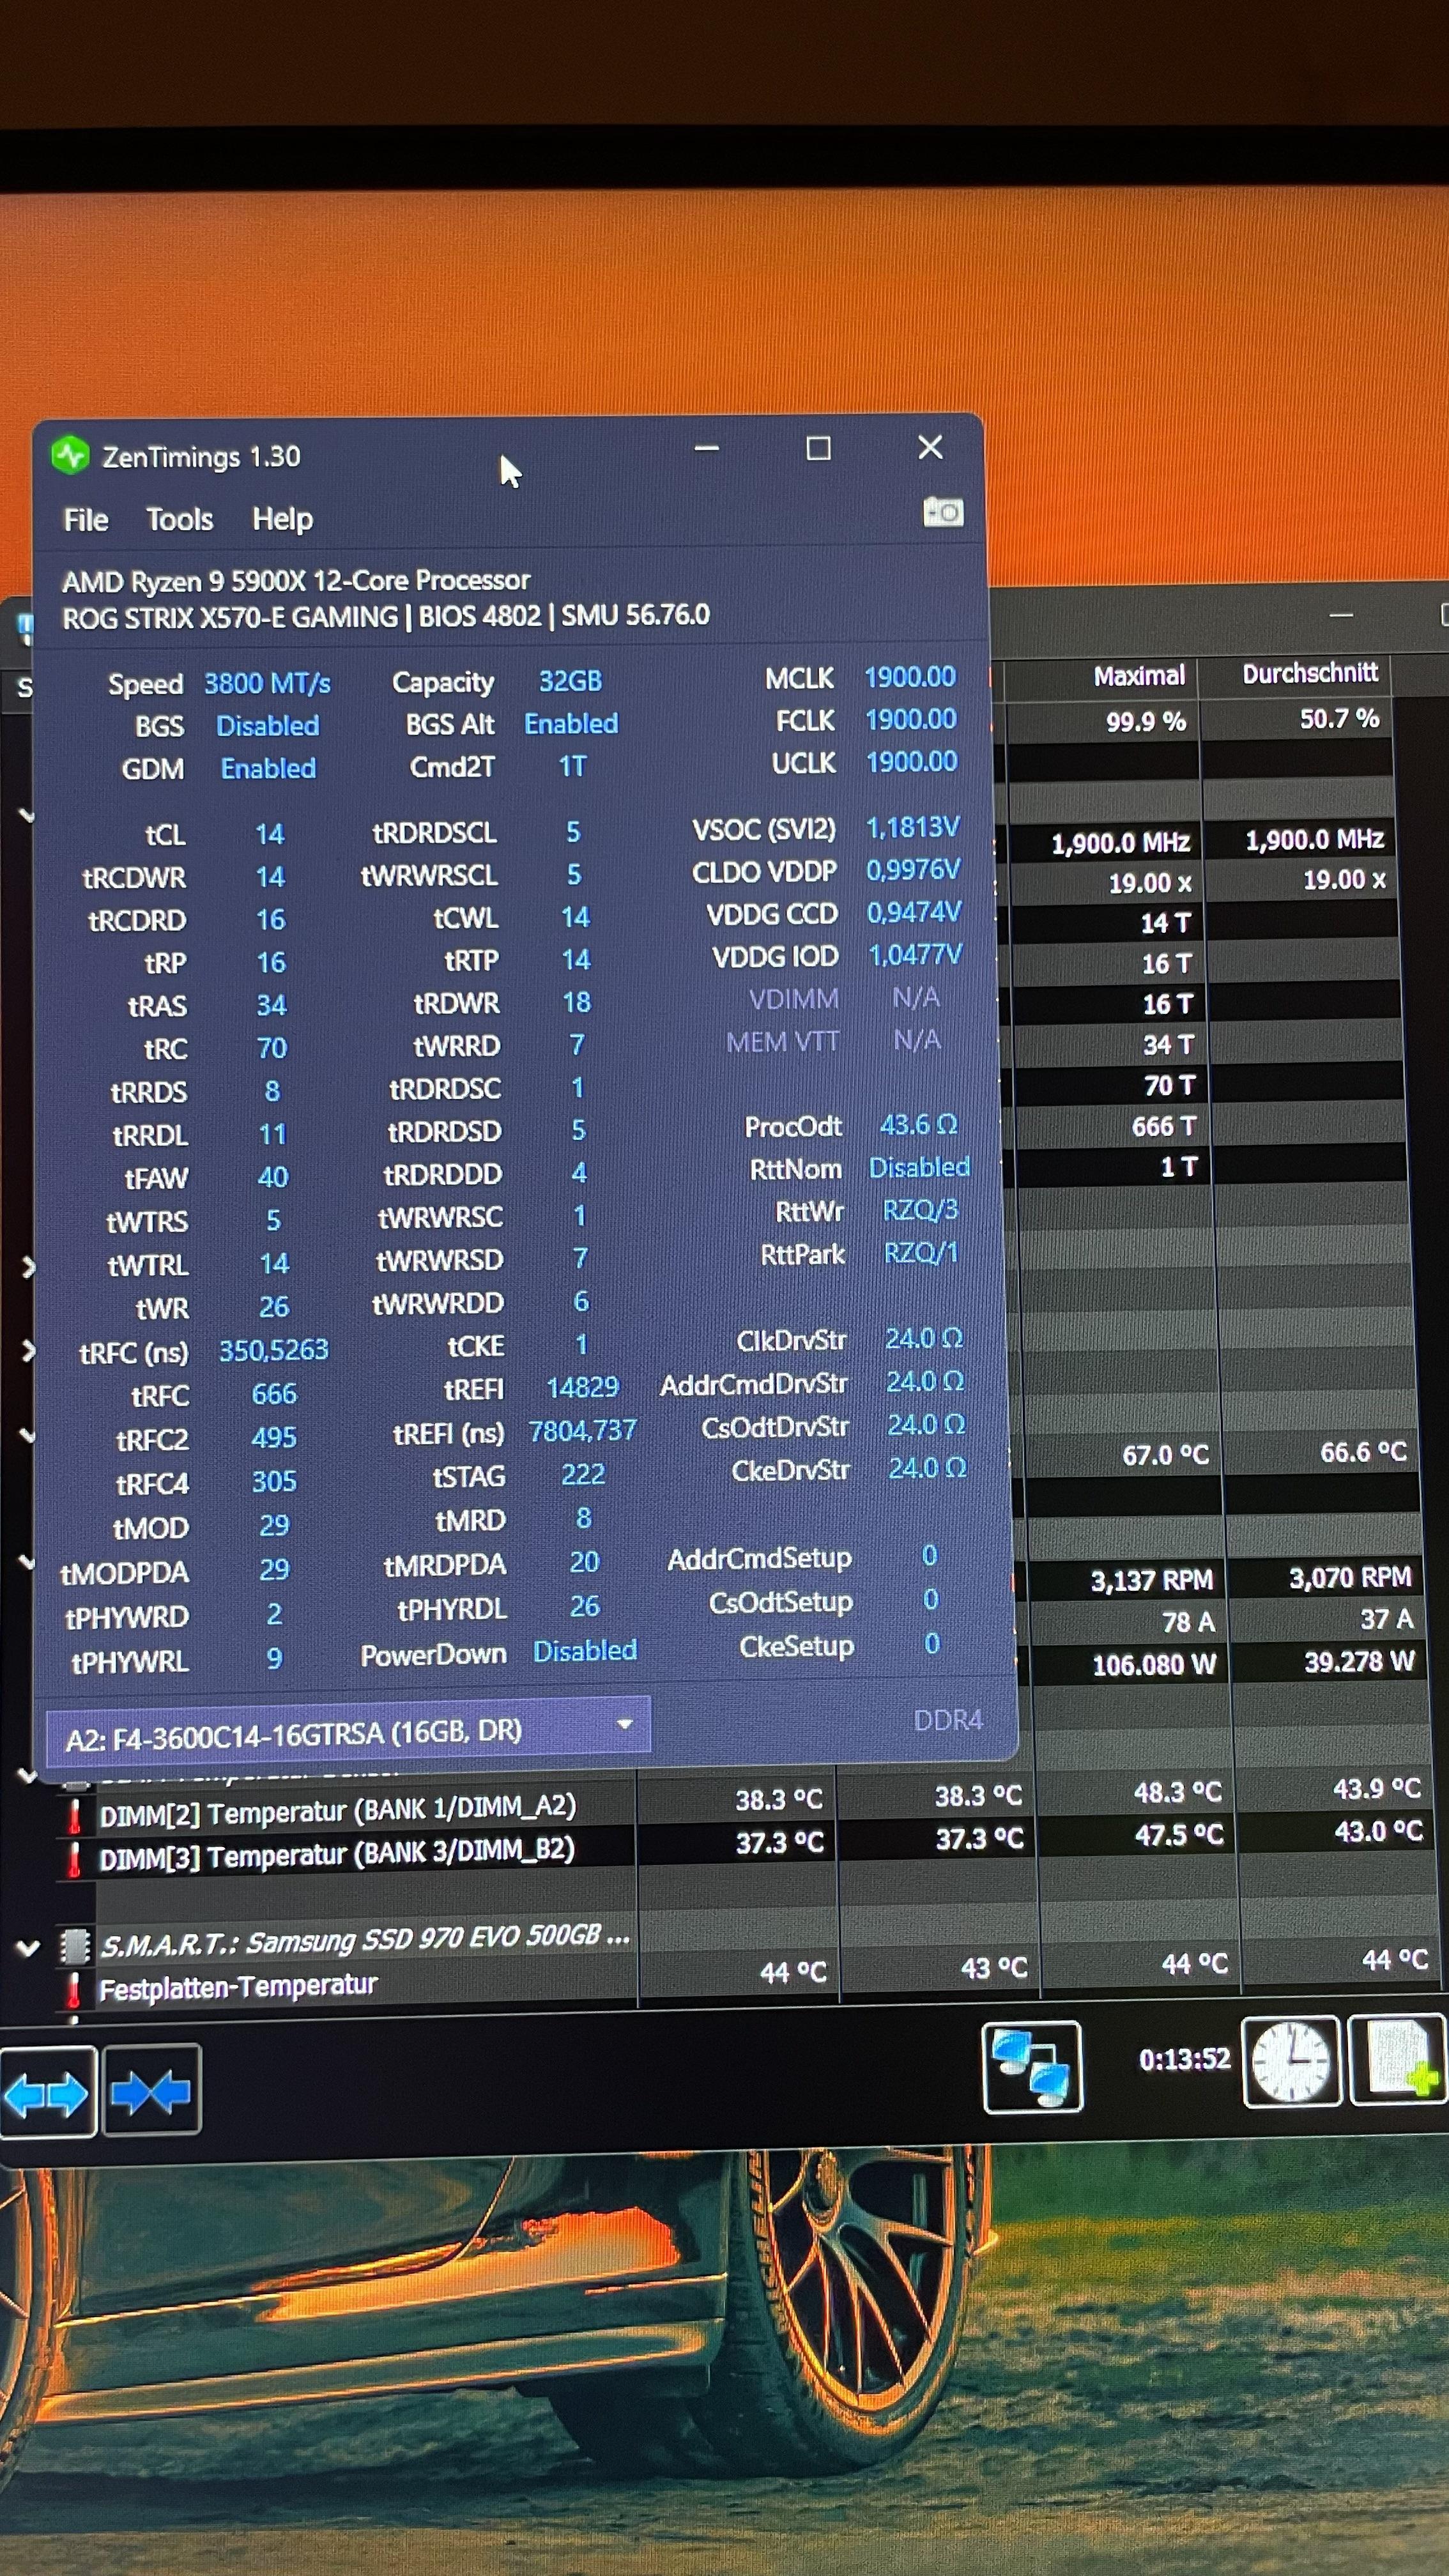Click the UCLK value 1900.00
1449x2576 pixels.
(x=911, y=762)
